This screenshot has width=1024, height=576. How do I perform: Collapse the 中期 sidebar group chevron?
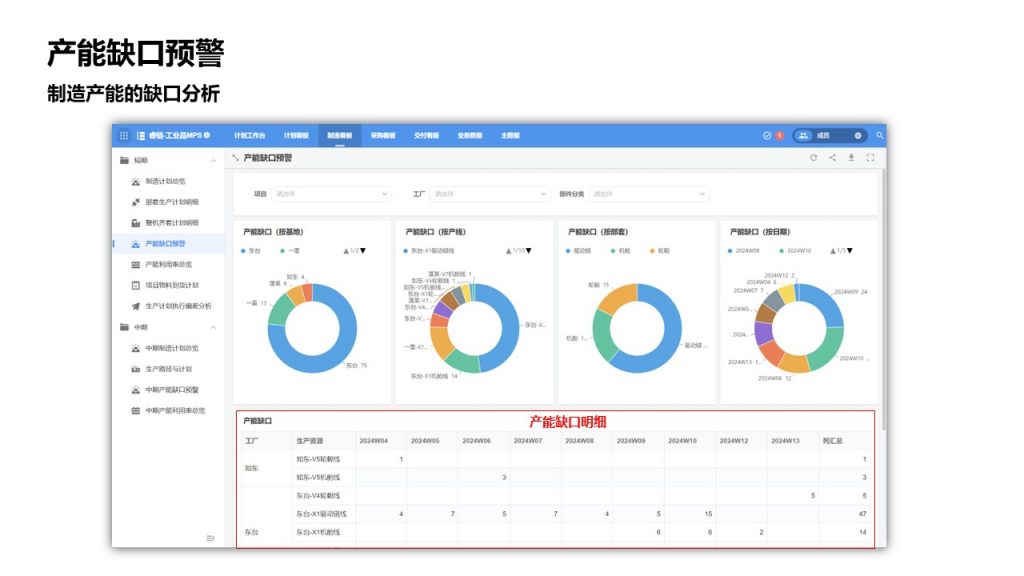[213, 327]
